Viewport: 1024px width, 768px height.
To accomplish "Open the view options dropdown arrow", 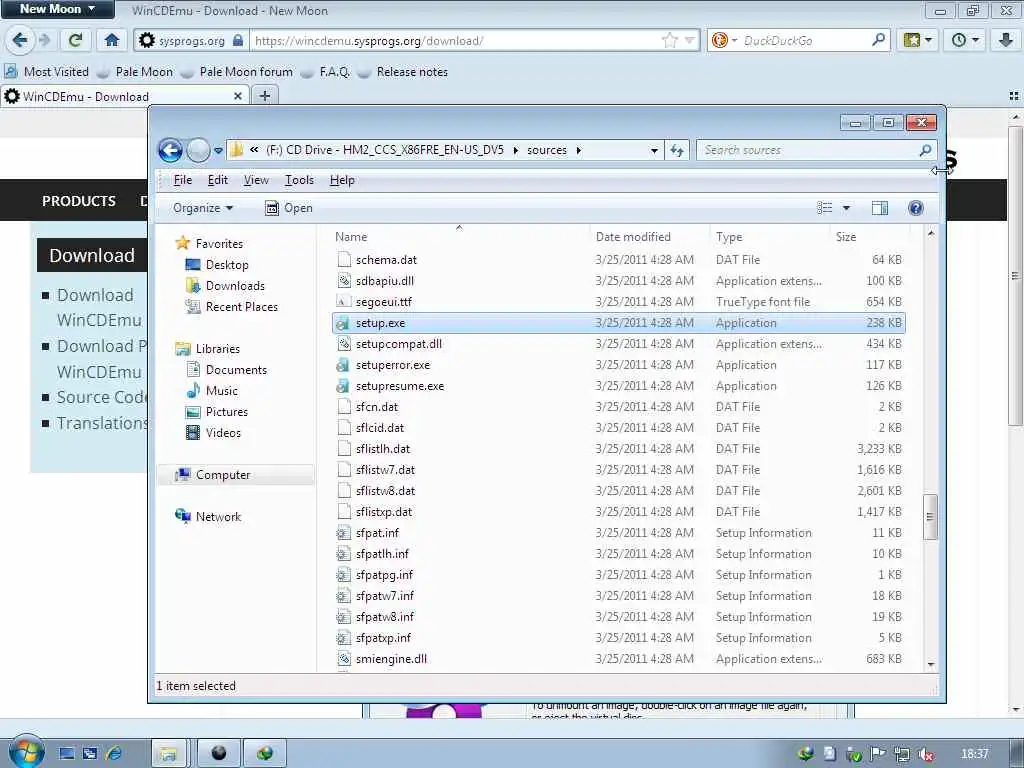I will pyautogui.click(x=846, y=208).
